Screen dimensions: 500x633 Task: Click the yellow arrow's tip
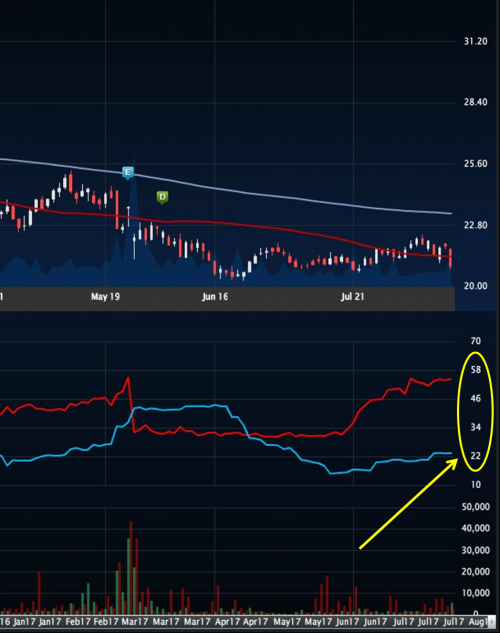[456, 460]
